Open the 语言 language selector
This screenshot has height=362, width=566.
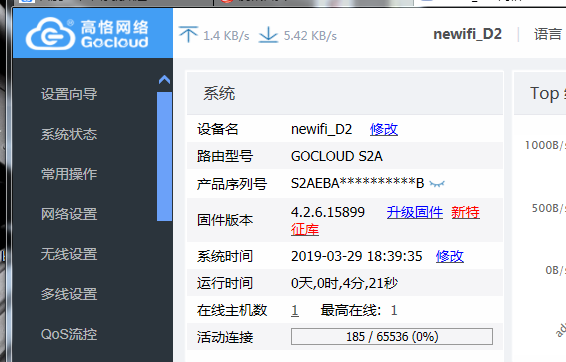(548, 34)
